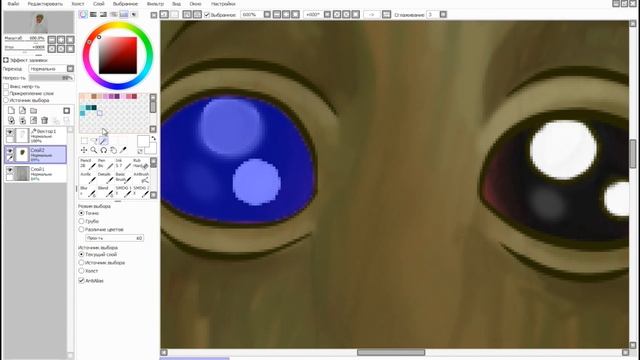Choose the Pencil brush preset

pyautogui.click(x=87, y=164)
